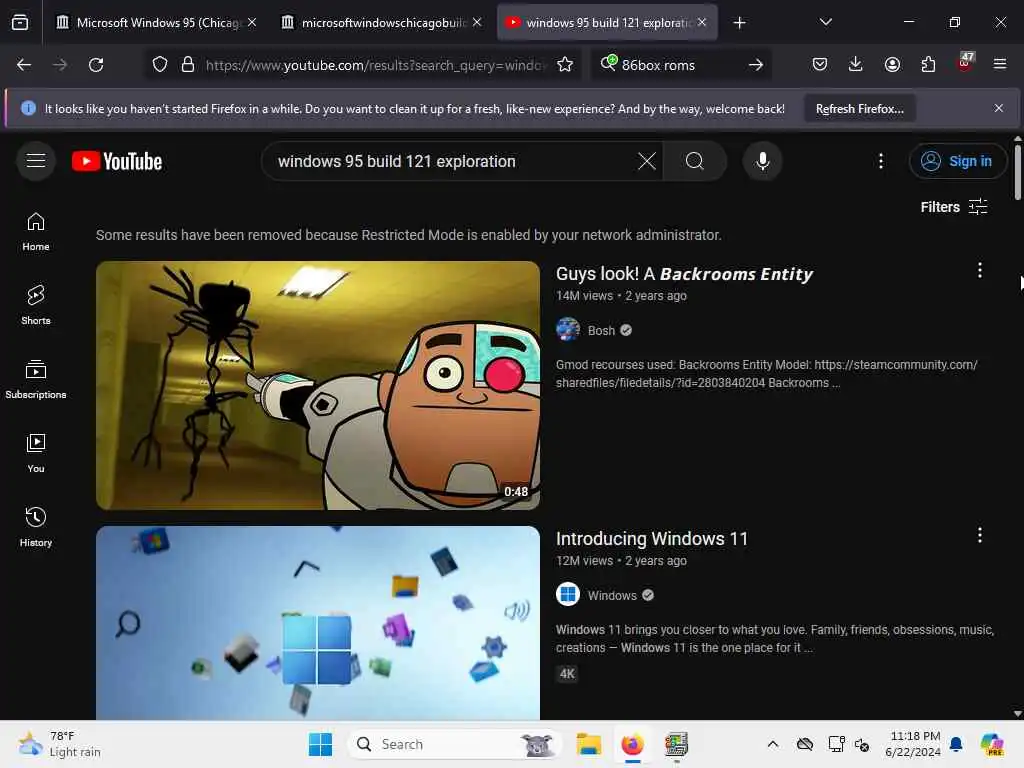Launch Copilot from the taskbar
The height and width of the screenshot is (768, 1024).
pyautogui.click(x=992, y=744)
